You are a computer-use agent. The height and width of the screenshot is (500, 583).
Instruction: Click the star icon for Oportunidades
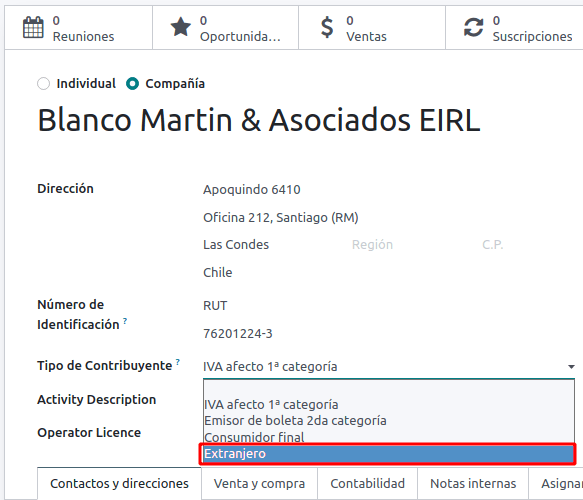(x=181, y=27)
